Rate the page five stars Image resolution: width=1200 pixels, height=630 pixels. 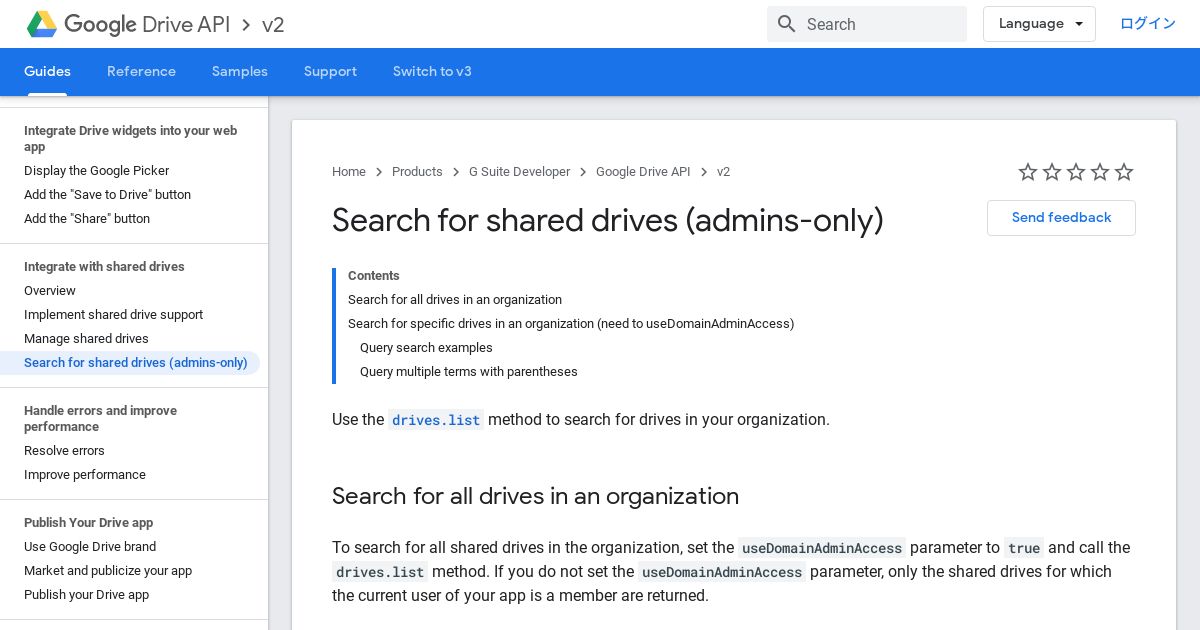[1124, 172]
